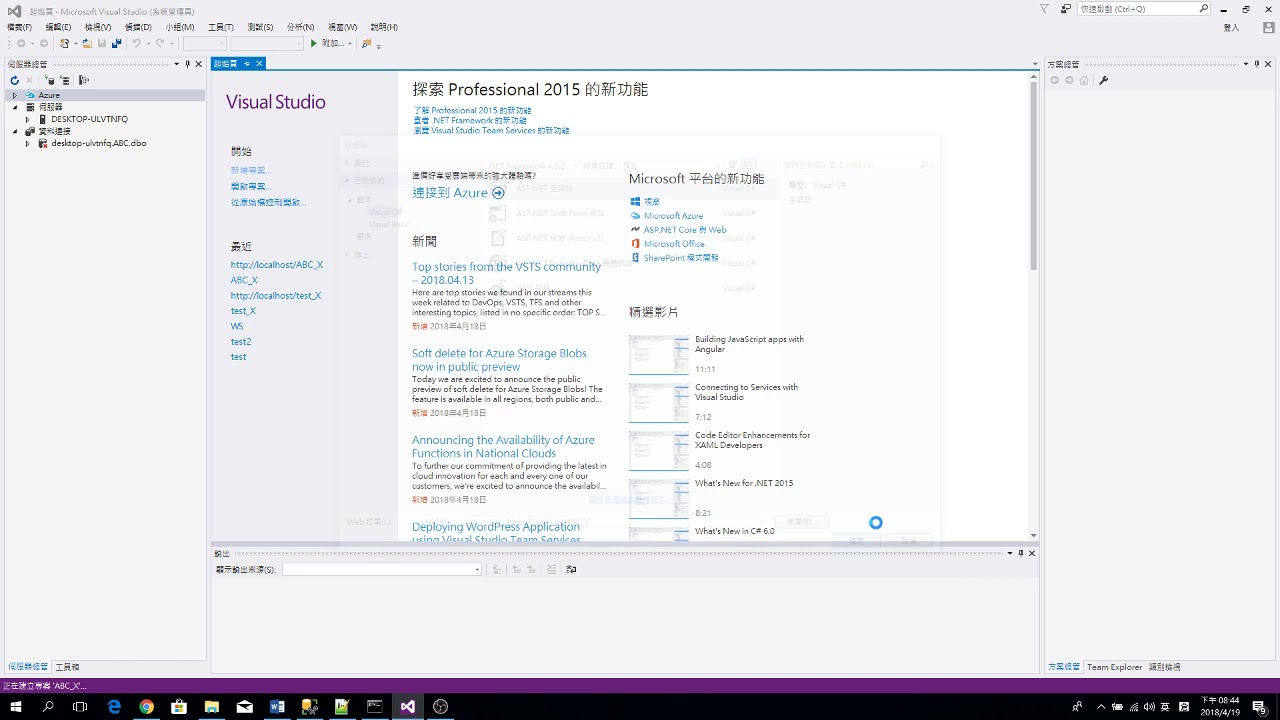The height and width of the screenshot is (720, 1280).
Task: Expand the Azure node in Server Explorer
Action: point(14,95)
